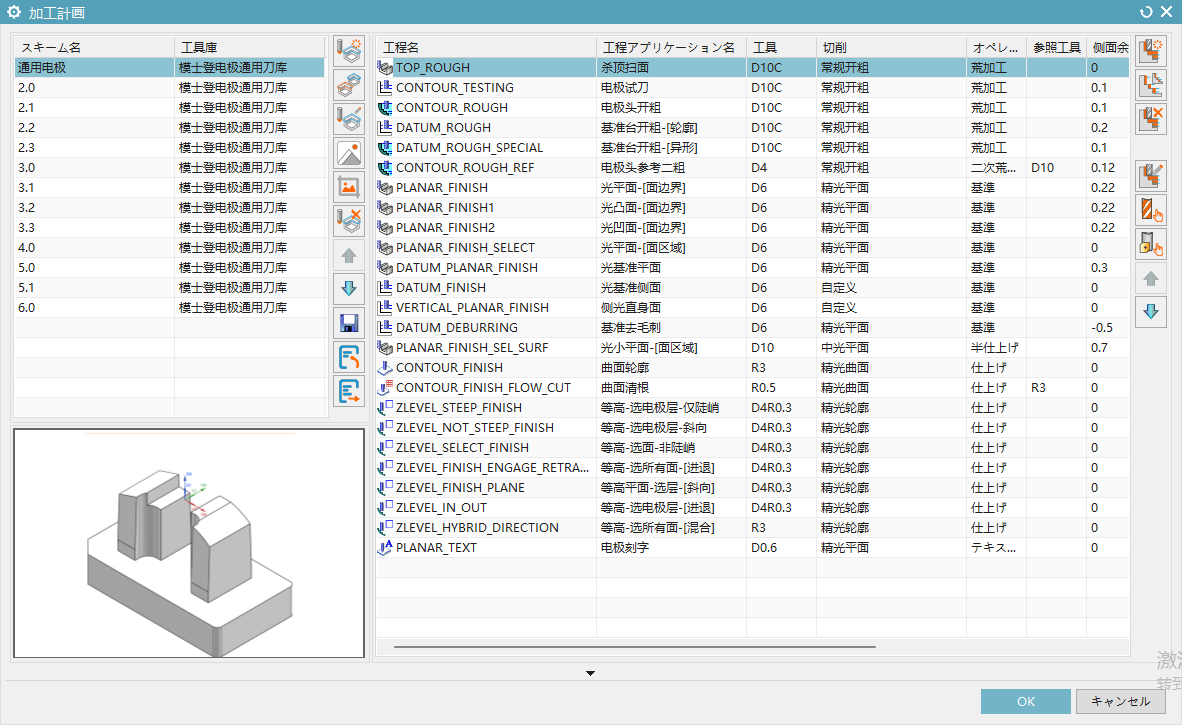Click the edit scheme pencil icon
This screenshot has width=1182, height=725.
349,119
